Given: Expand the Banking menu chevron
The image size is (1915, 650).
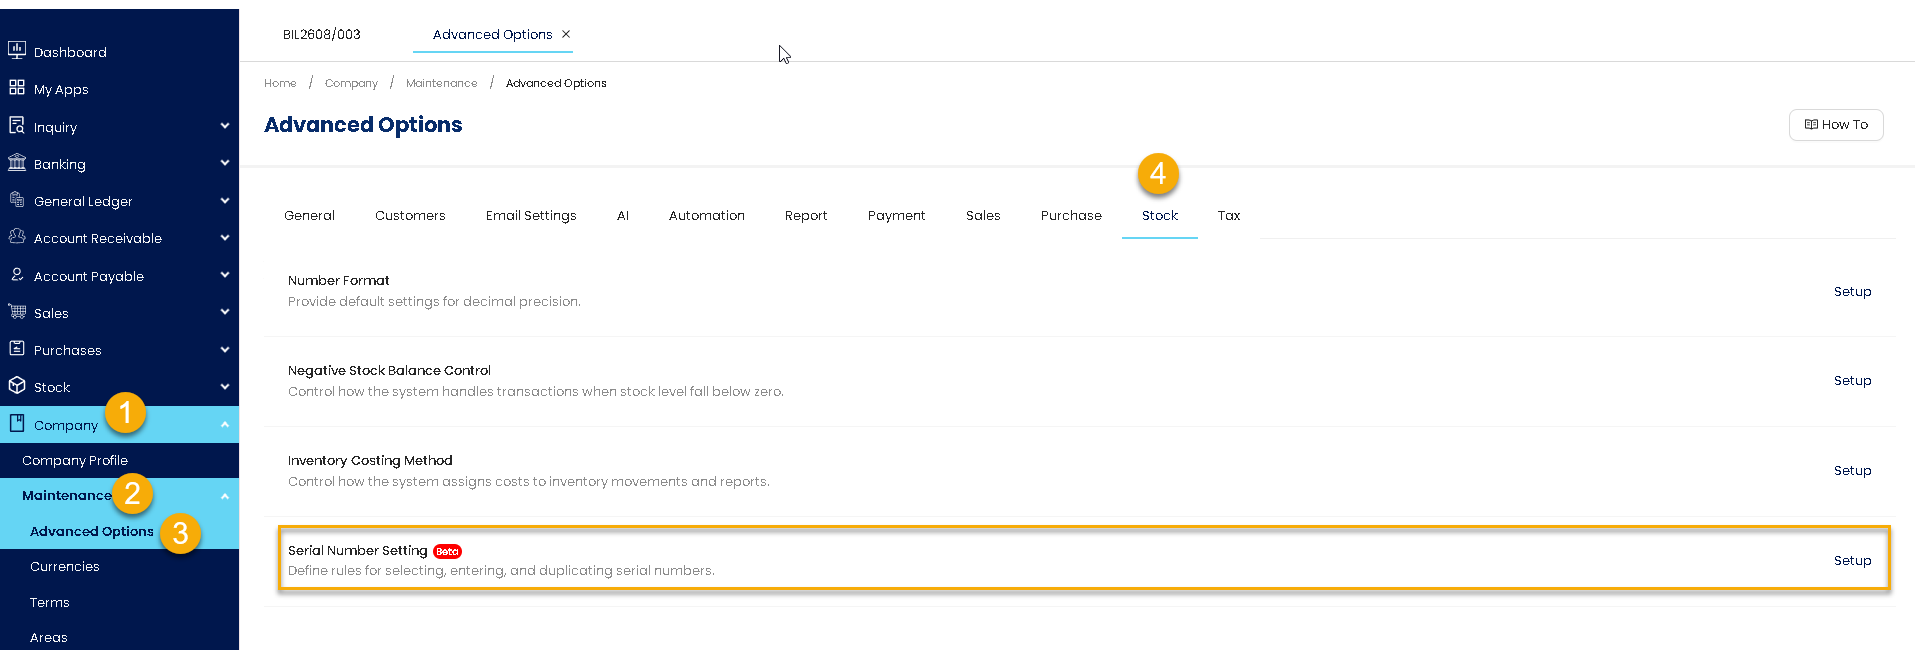Looking at the screenshot, I should (225, 163).
